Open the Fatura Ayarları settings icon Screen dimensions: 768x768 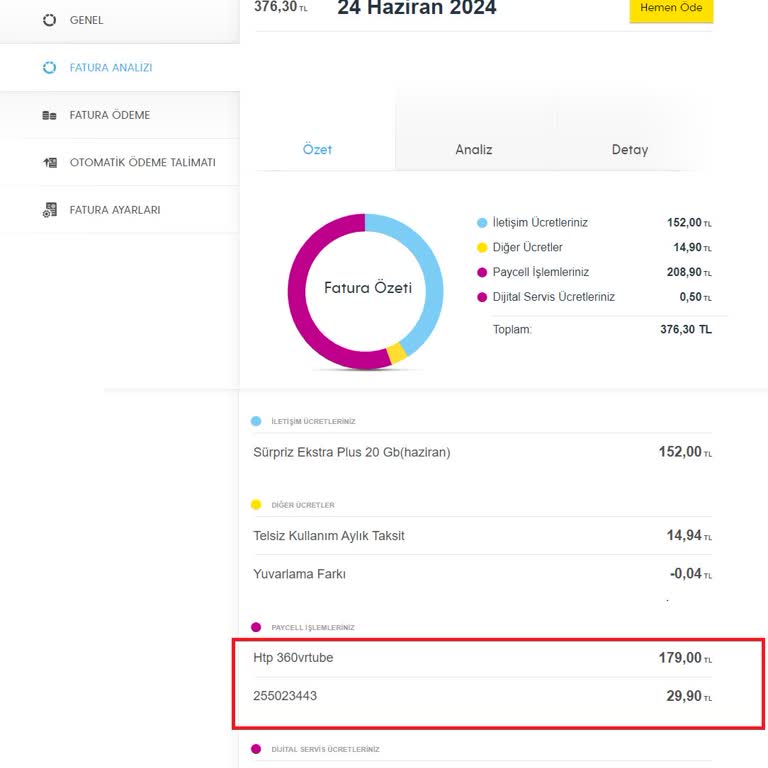pyautogui.click(x=50, y=210)
